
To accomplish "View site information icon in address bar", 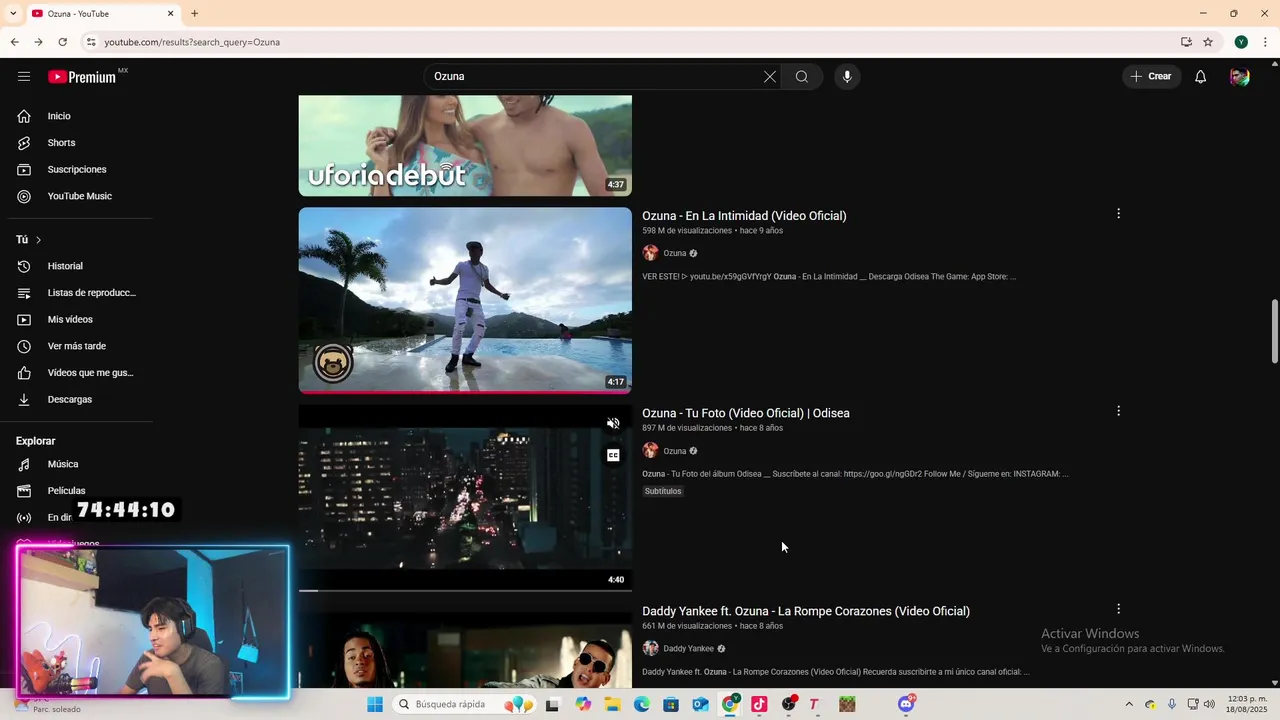I will pyautogui.click(x=90, y=42).
